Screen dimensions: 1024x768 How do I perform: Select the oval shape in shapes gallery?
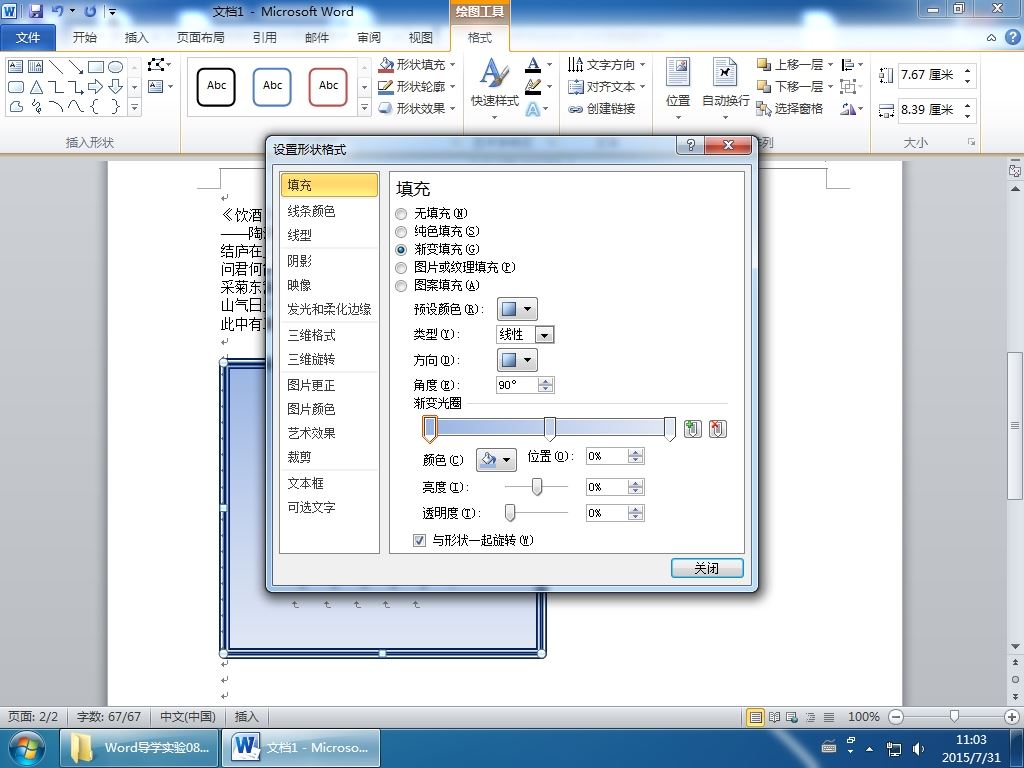coord(116,67)
